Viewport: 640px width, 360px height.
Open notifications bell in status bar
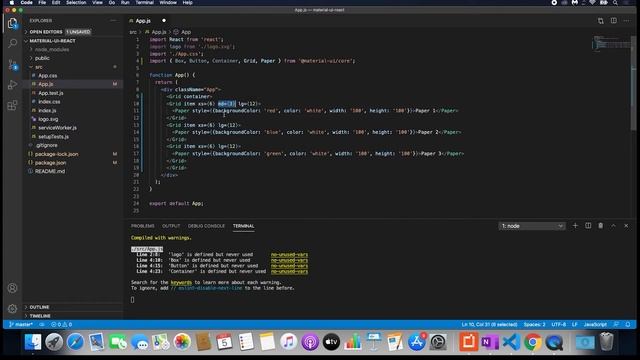pyautogui.click(x=628, y=324)
